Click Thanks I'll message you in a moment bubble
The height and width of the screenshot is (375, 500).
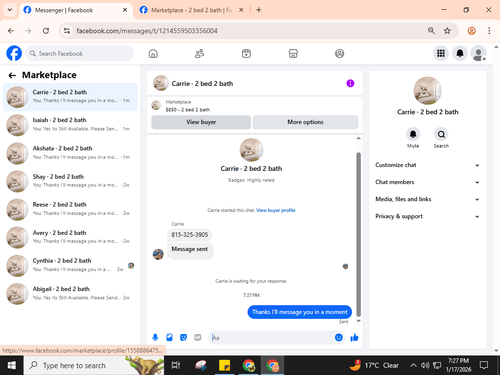[x=299, y=312]
